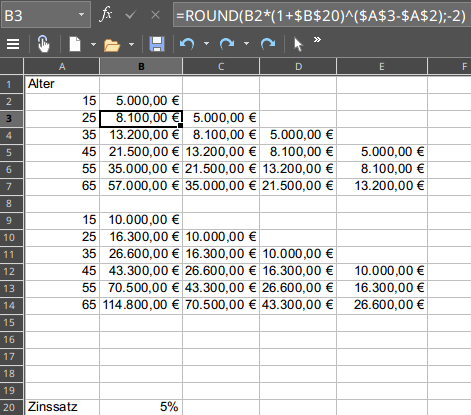Image resolution: width=471 pixels, height=415 pixels.
Task: Select column B header
Action: pyautogui.click(x=141, y=67)
